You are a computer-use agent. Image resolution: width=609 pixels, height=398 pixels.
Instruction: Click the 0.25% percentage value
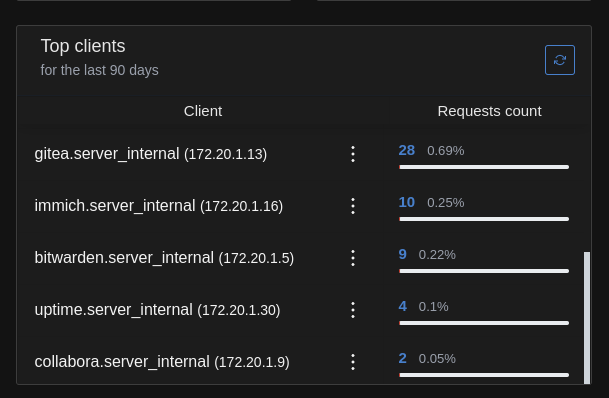click(445, 203)
